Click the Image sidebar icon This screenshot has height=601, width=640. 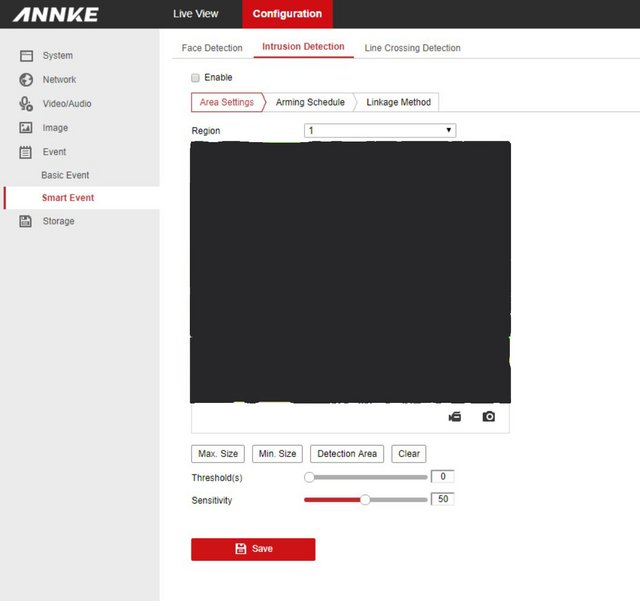coord(26,128)
